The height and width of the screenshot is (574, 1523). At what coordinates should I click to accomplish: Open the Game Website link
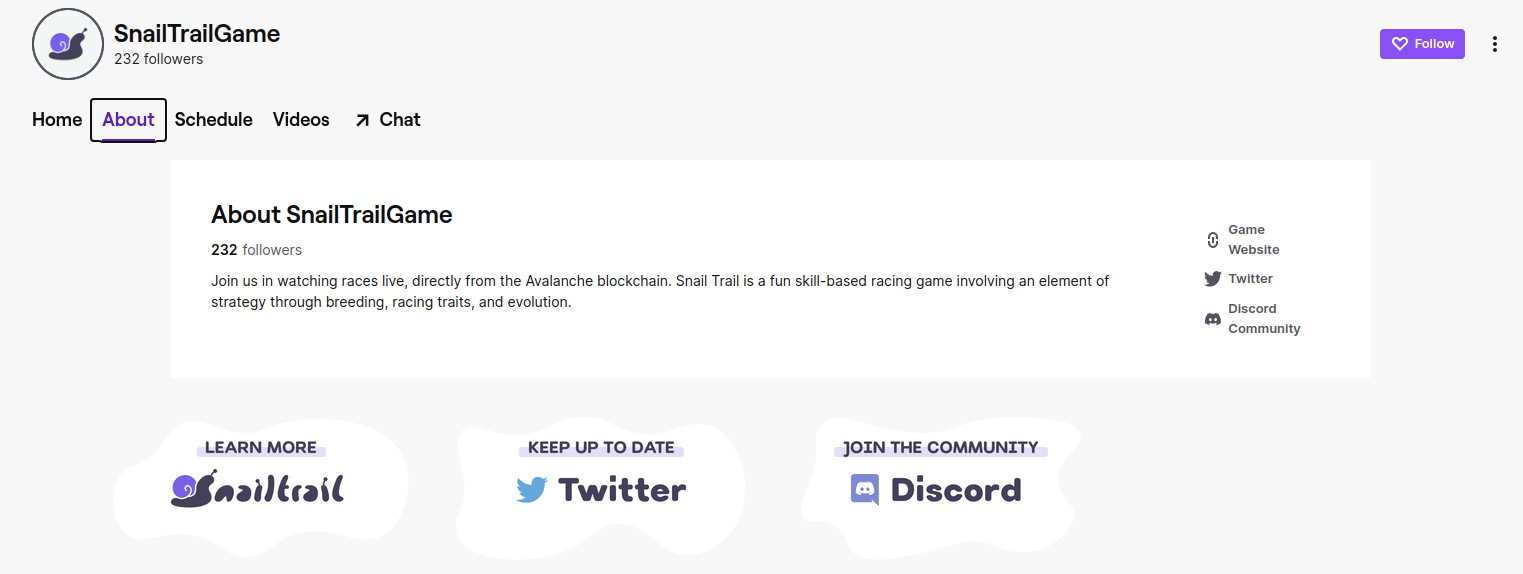1253,240
